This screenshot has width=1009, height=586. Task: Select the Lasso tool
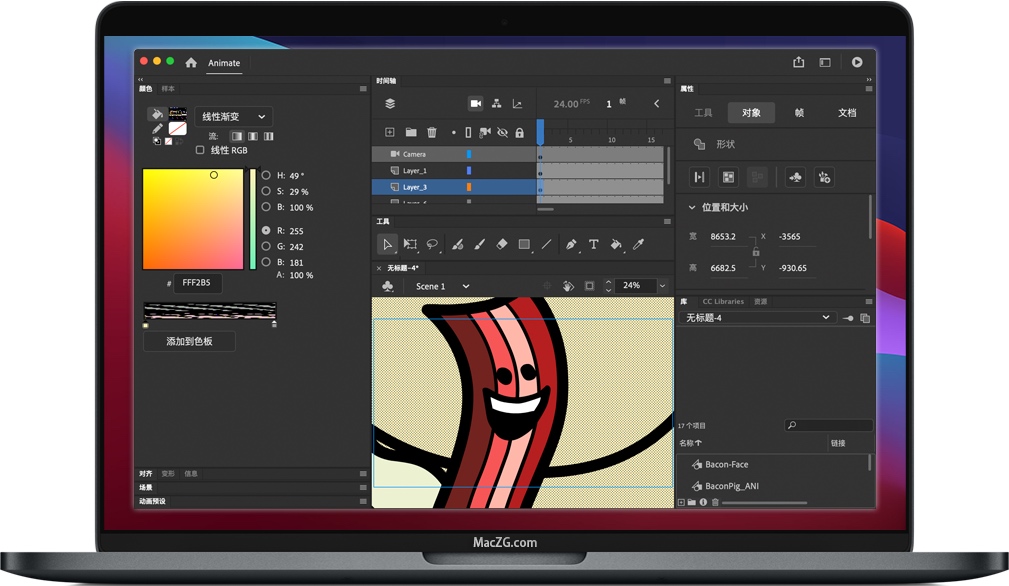[432, 244]
